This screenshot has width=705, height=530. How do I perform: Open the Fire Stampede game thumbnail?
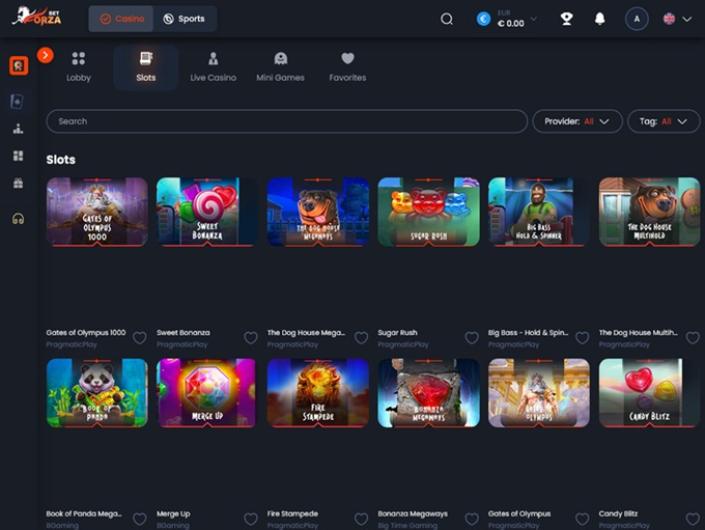(x=318, y=393)
